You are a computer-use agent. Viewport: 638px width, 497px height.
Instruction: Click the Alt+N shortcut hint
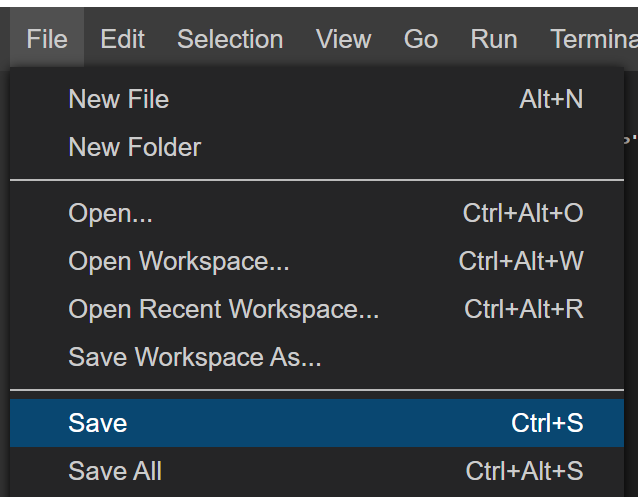click(551, 99)
